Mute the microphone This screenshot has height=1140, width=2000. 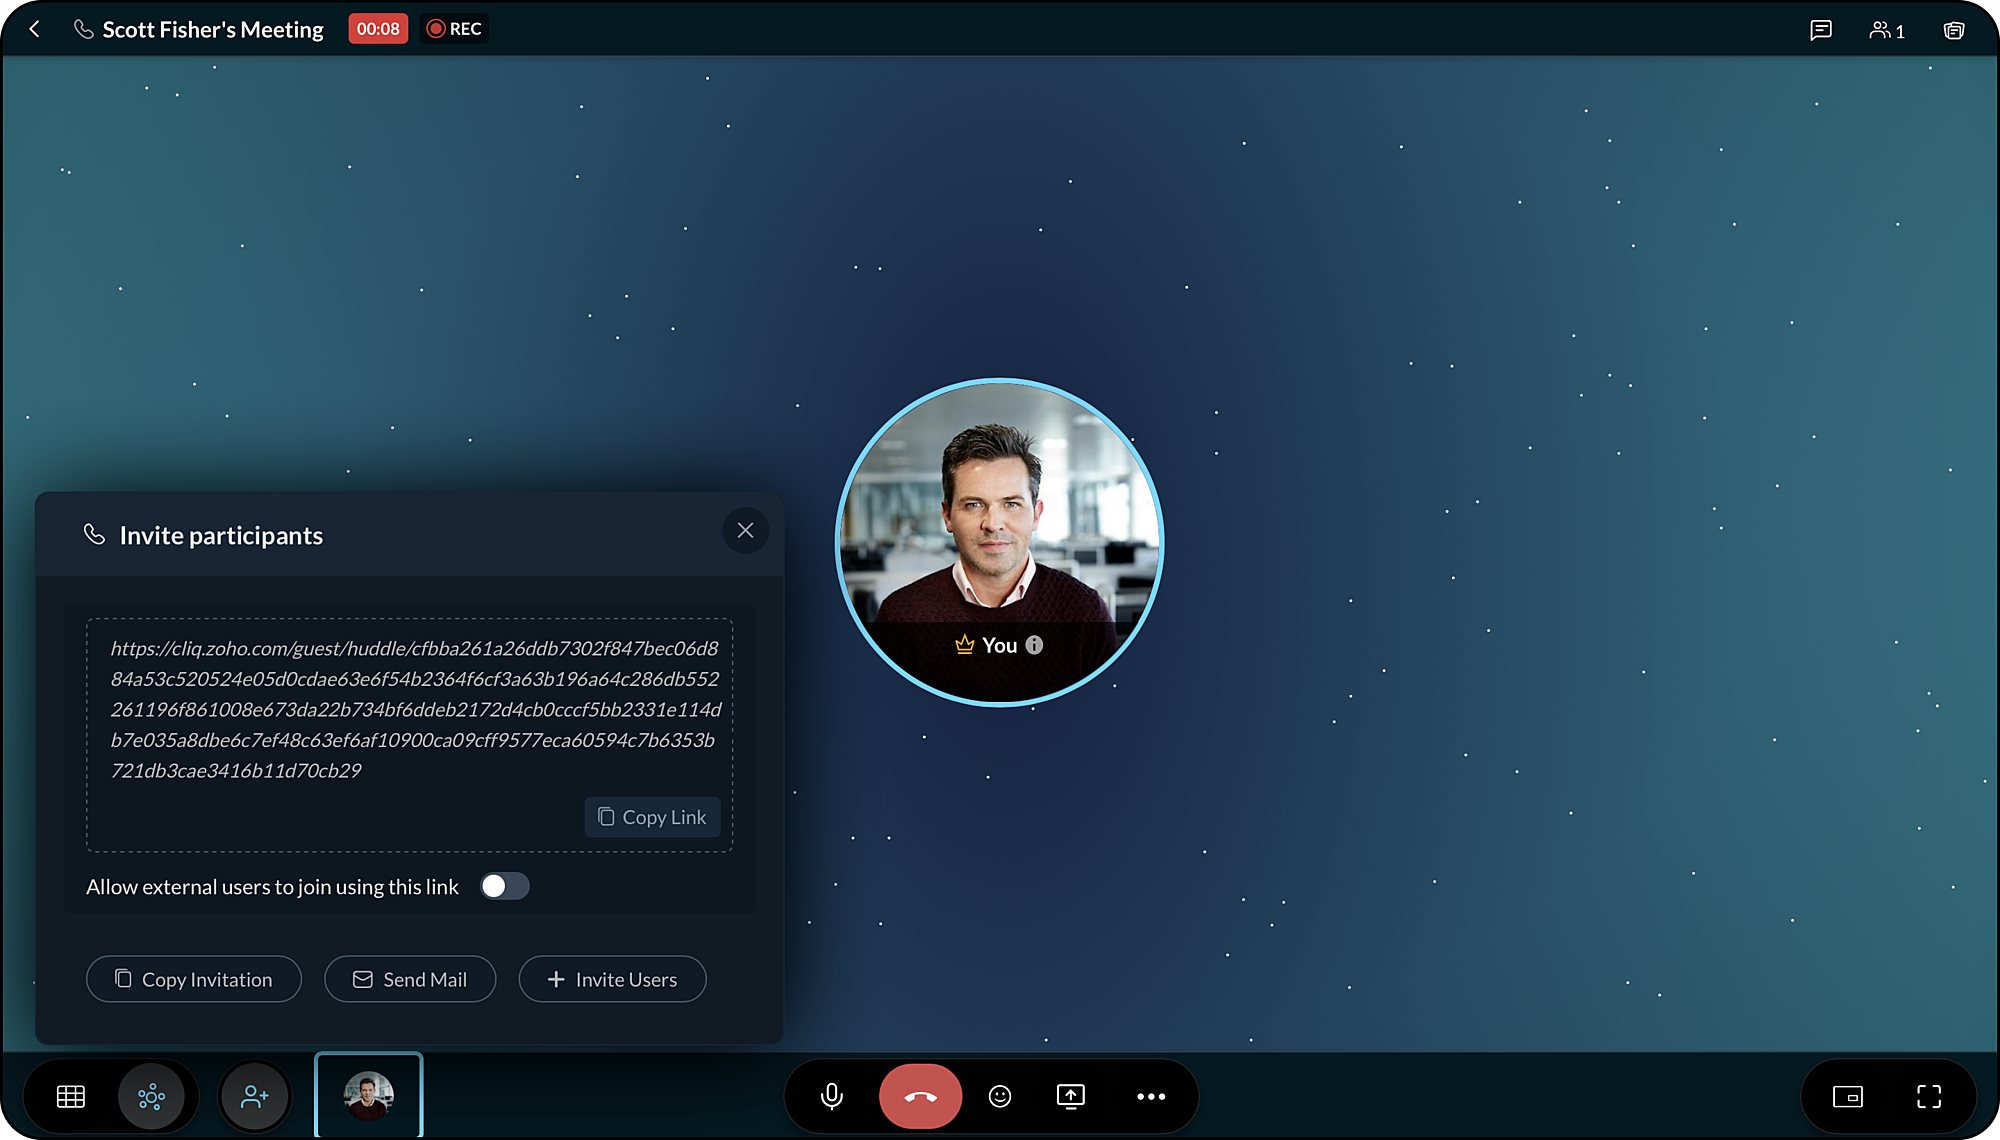[831, 1097]
